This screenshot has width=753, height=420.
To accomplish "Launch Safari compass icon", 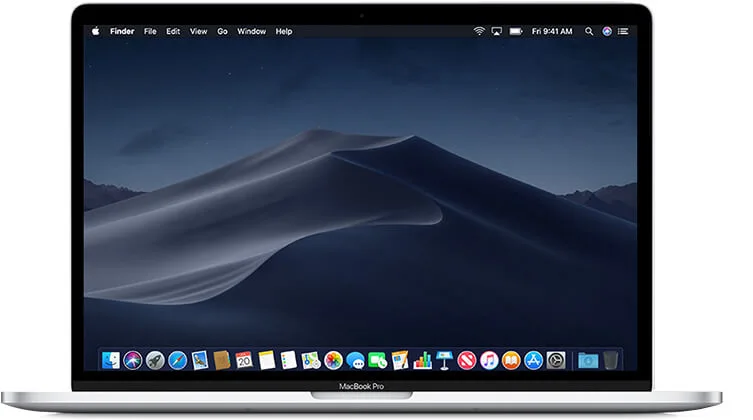I will click(x=177, y=360).
